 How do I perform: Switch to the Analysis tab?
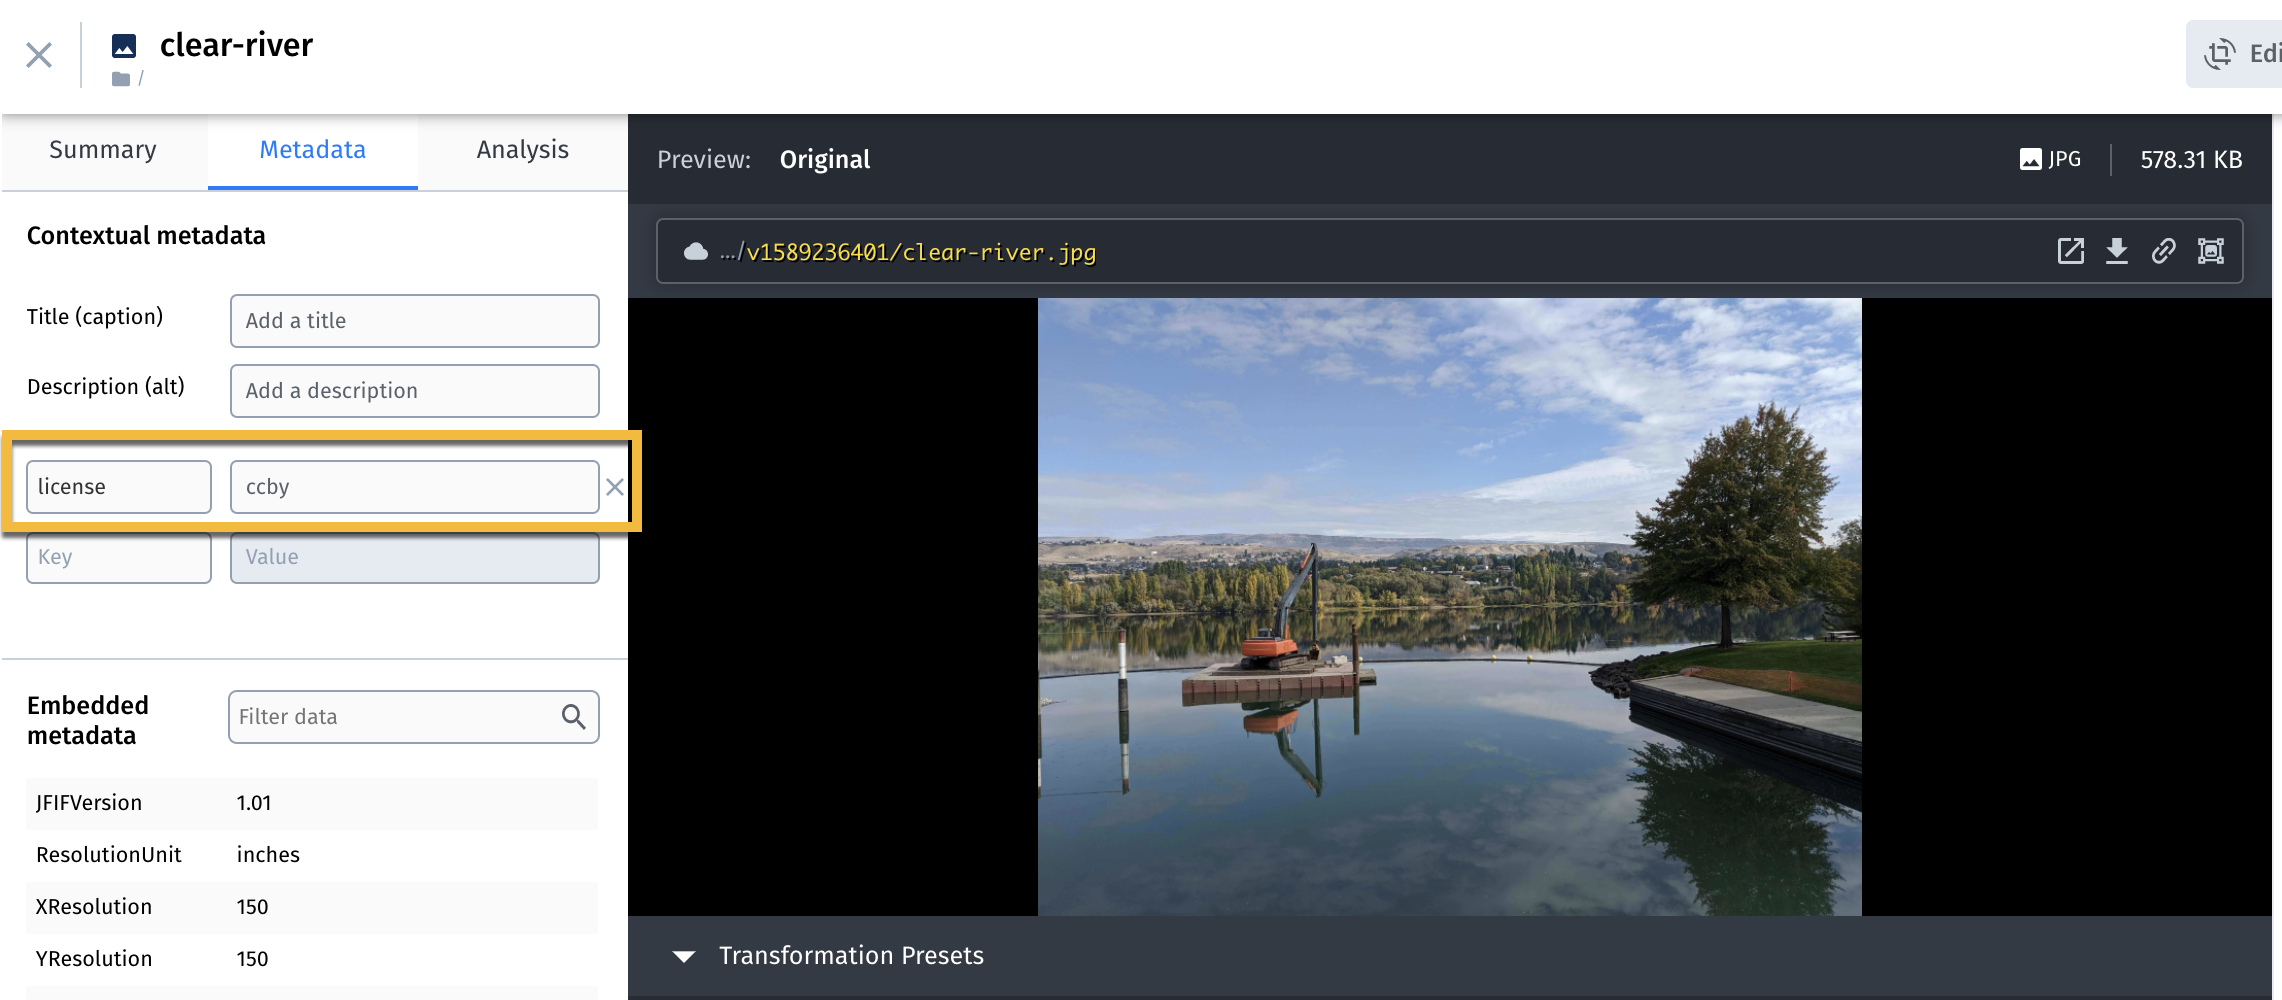tap(523, 150)
